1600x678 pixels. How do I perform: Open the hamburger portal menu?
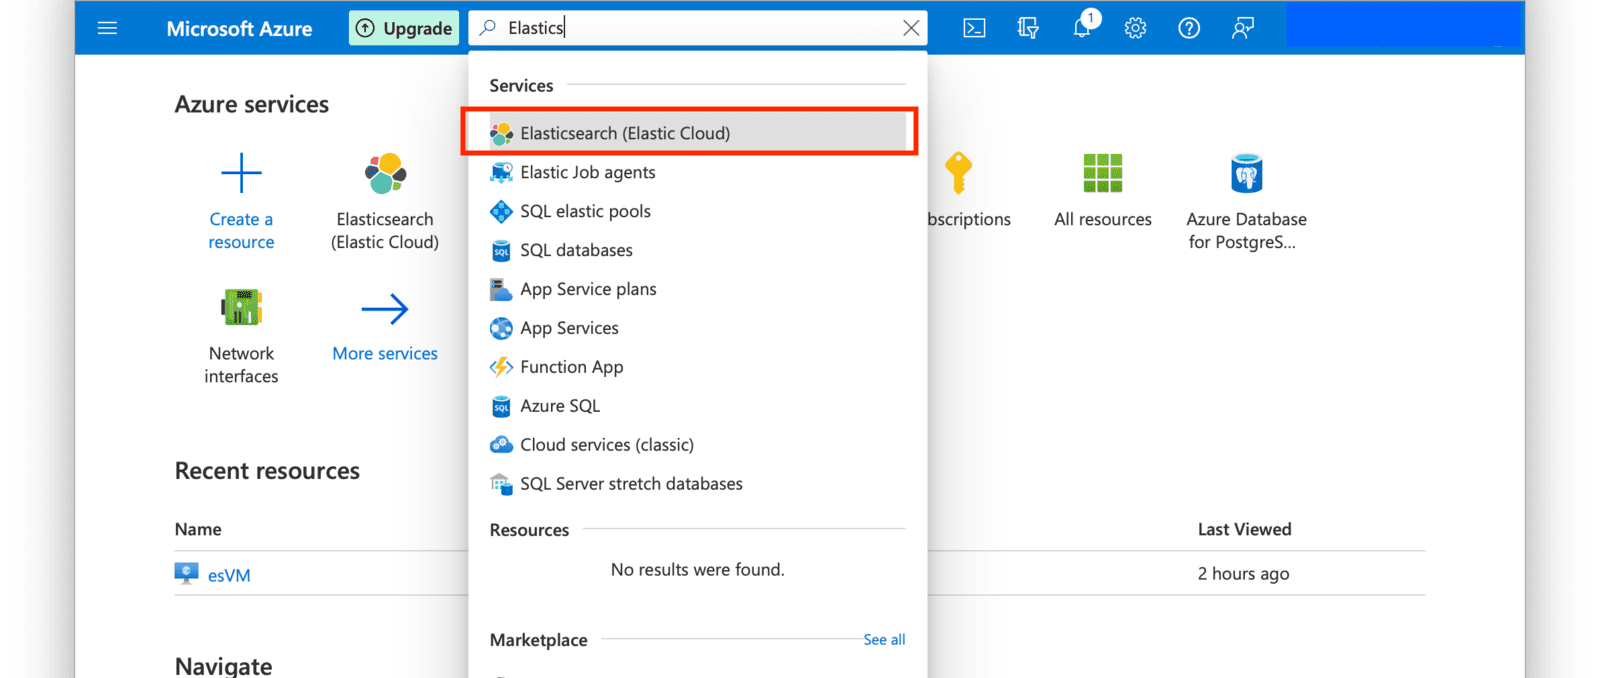[x=107, y=28]
